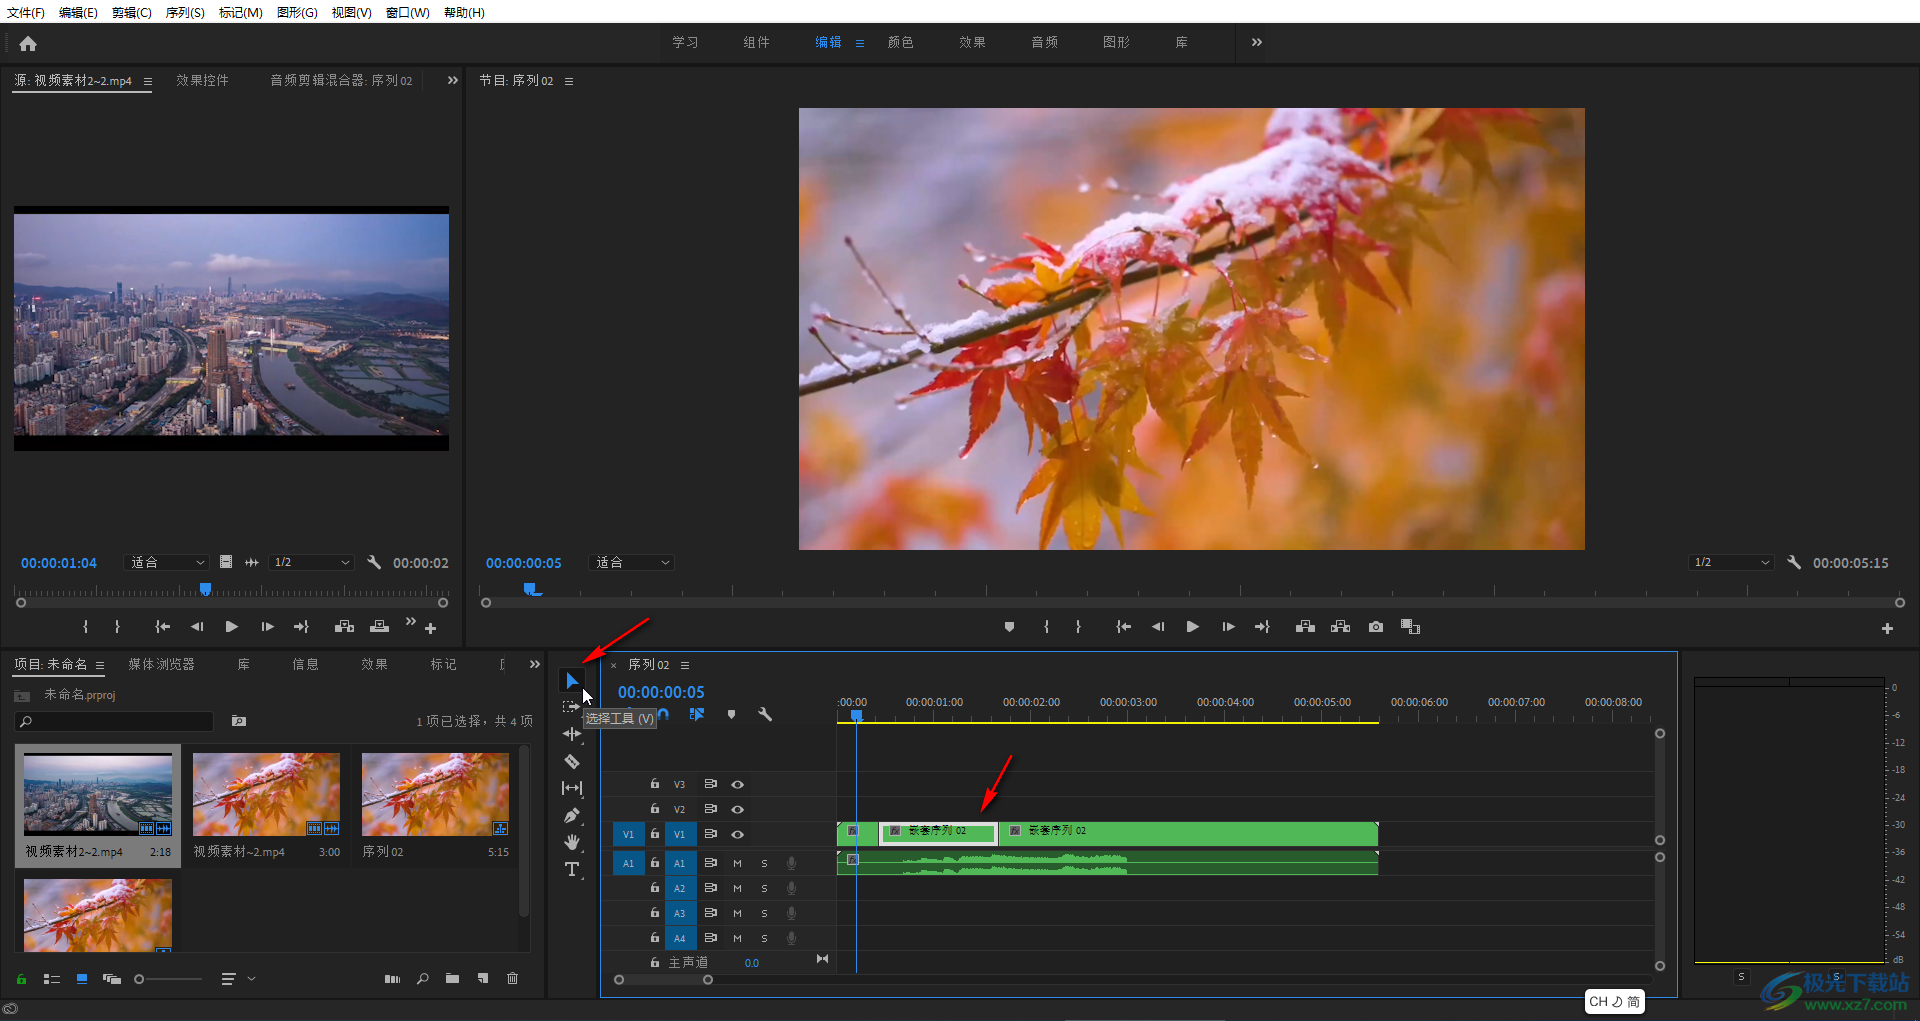
Task: Enable voice-over record on track A3
Action: (x=791, y=913)
